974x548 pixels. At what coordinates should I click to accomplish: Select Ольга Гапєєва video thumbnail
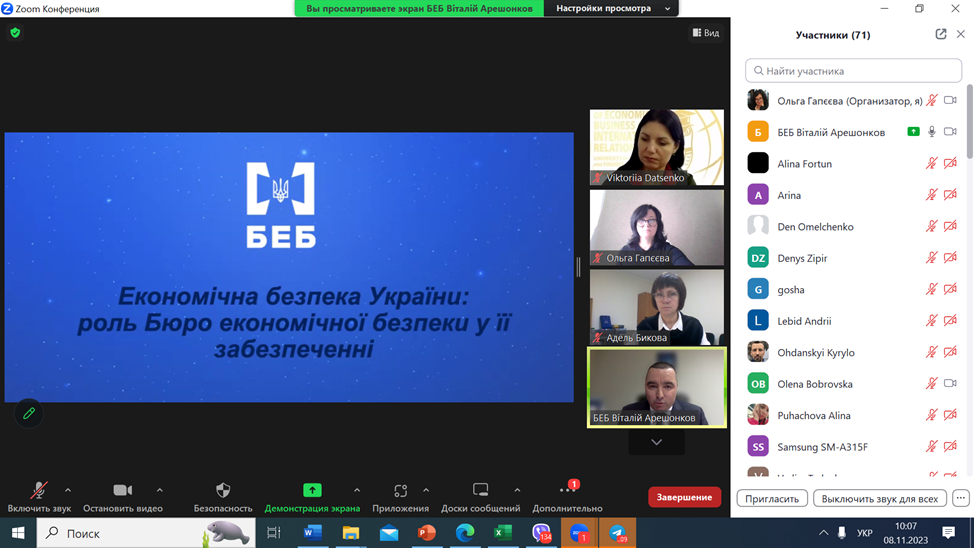657,227
